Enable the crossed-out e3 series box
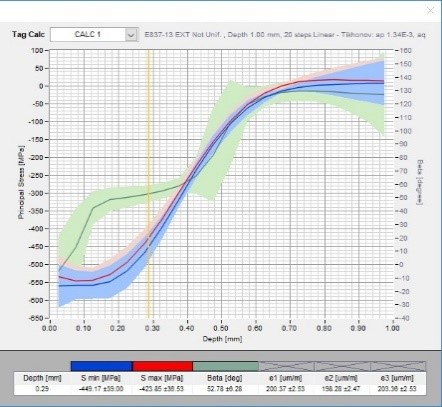Screen dimensions: 442x407 point(398,366)
